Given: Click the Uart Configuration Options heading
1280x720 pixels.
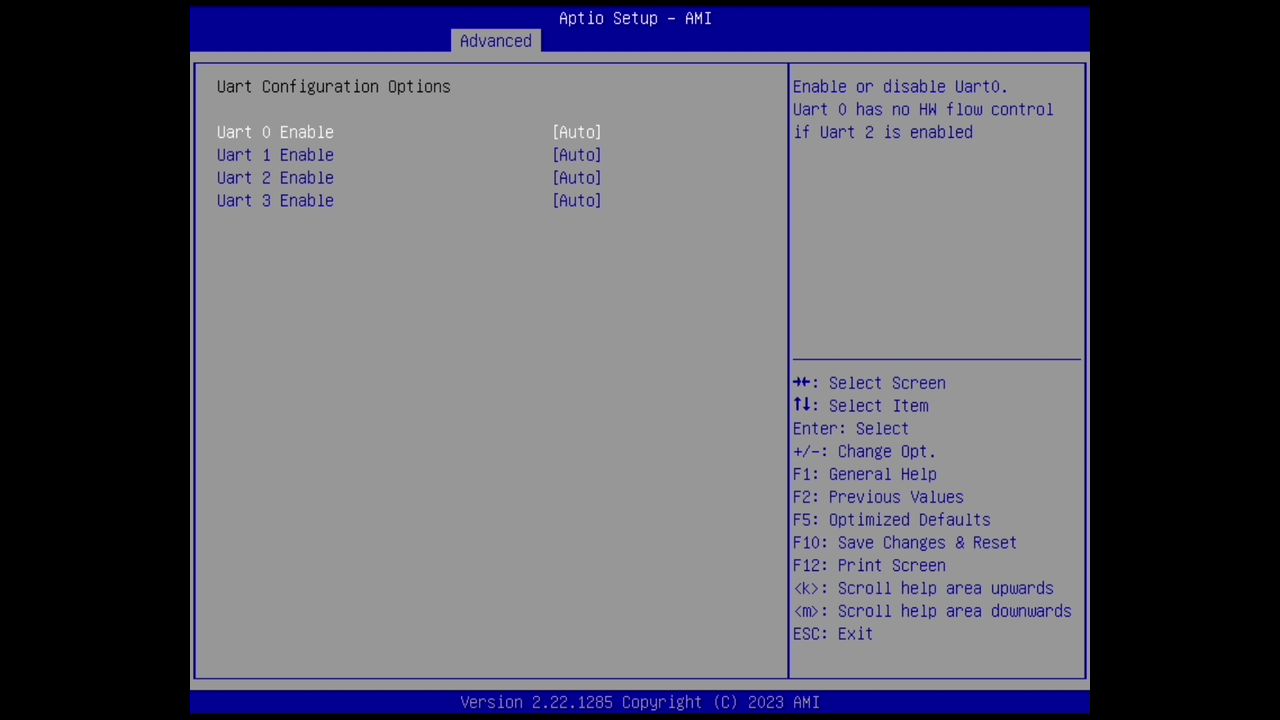Looking at the screenshot, I should 334,87.
